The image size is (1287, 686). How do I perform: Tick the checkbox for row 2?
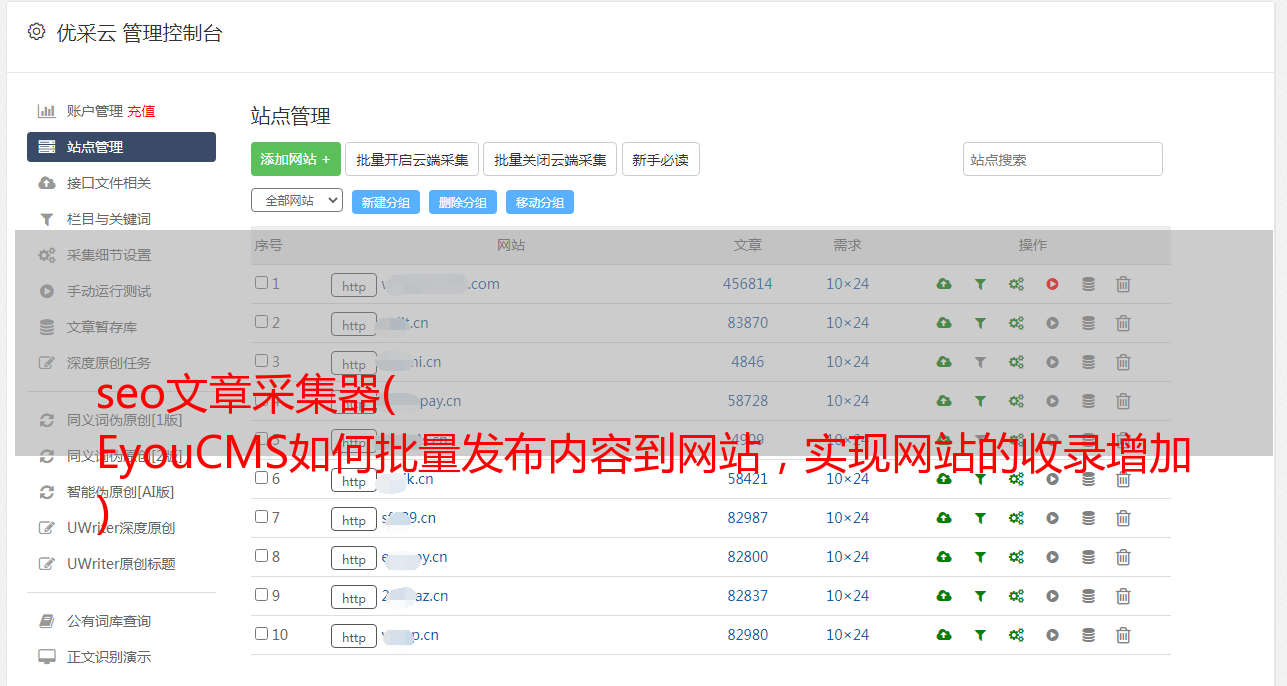(261, 322)
